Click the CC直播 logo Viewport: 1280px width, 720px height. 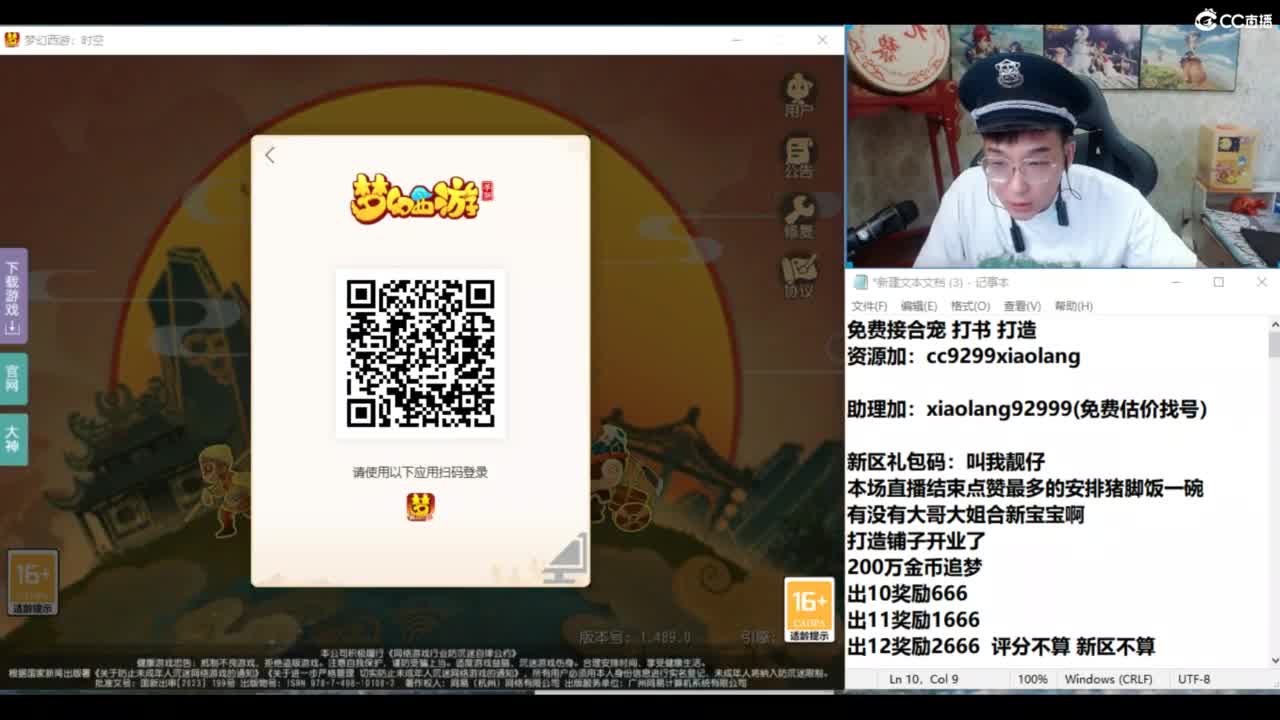click(x=1233, y=20)
